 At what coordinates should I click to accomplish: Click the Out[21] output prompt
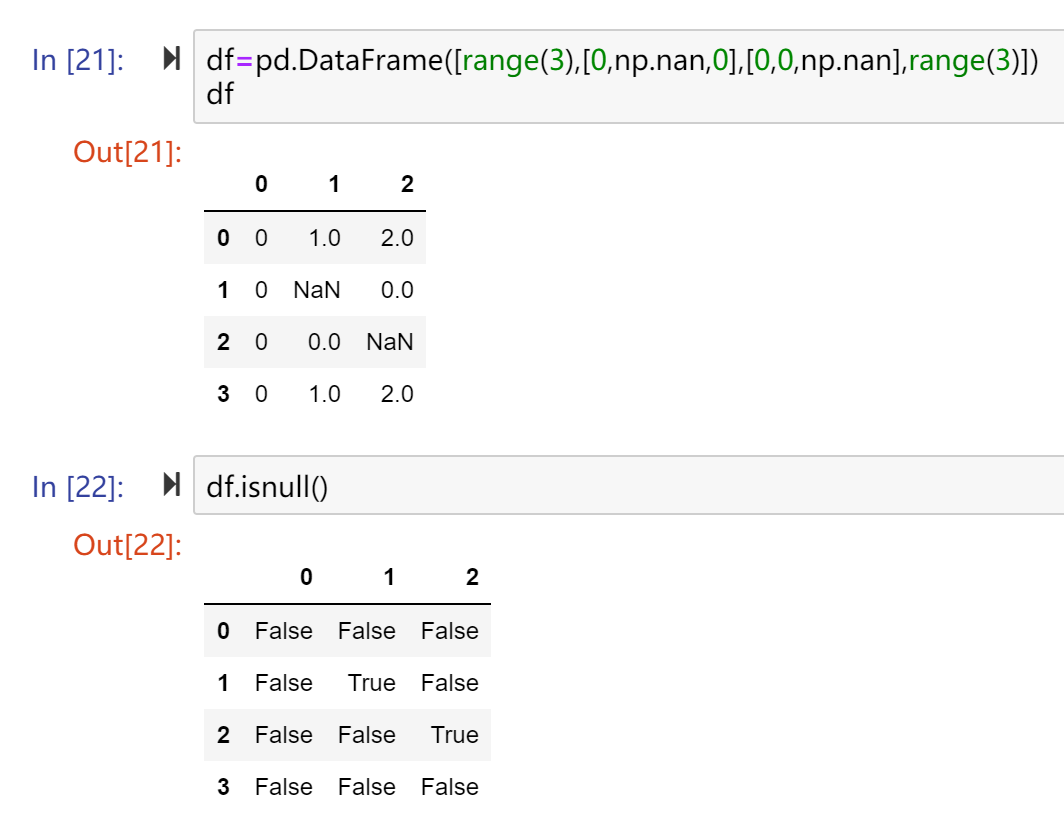click(x=128, y=153)
